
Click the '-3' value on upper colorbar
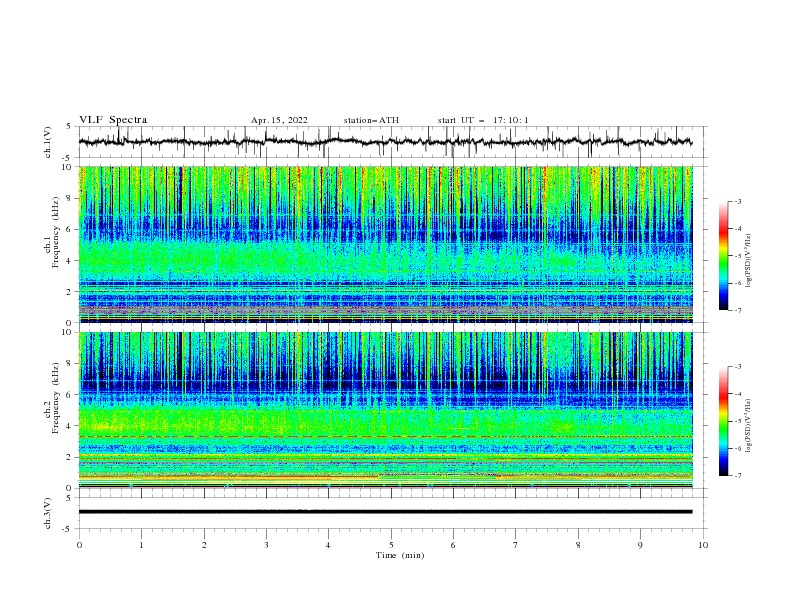coord(737,201)
